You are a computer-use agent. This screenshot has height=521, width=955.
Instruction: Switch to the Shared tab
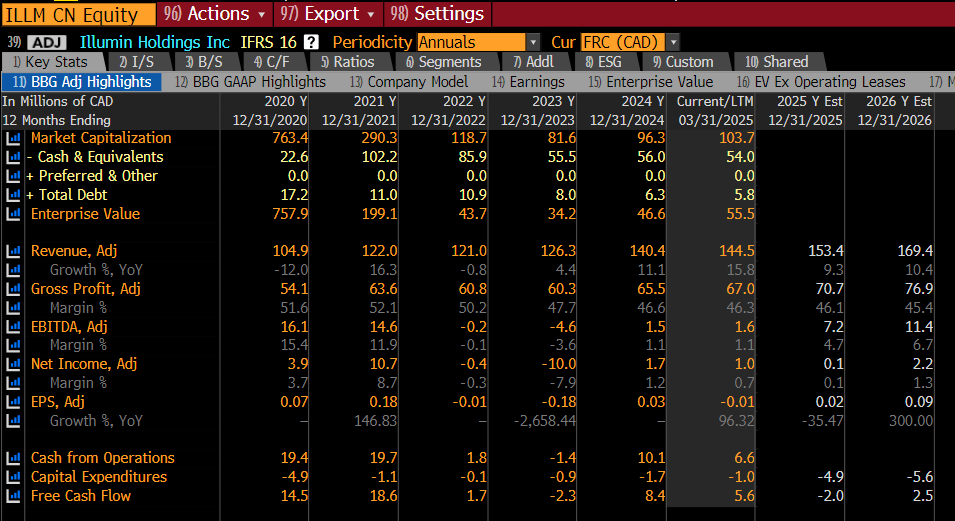[777, 62]
